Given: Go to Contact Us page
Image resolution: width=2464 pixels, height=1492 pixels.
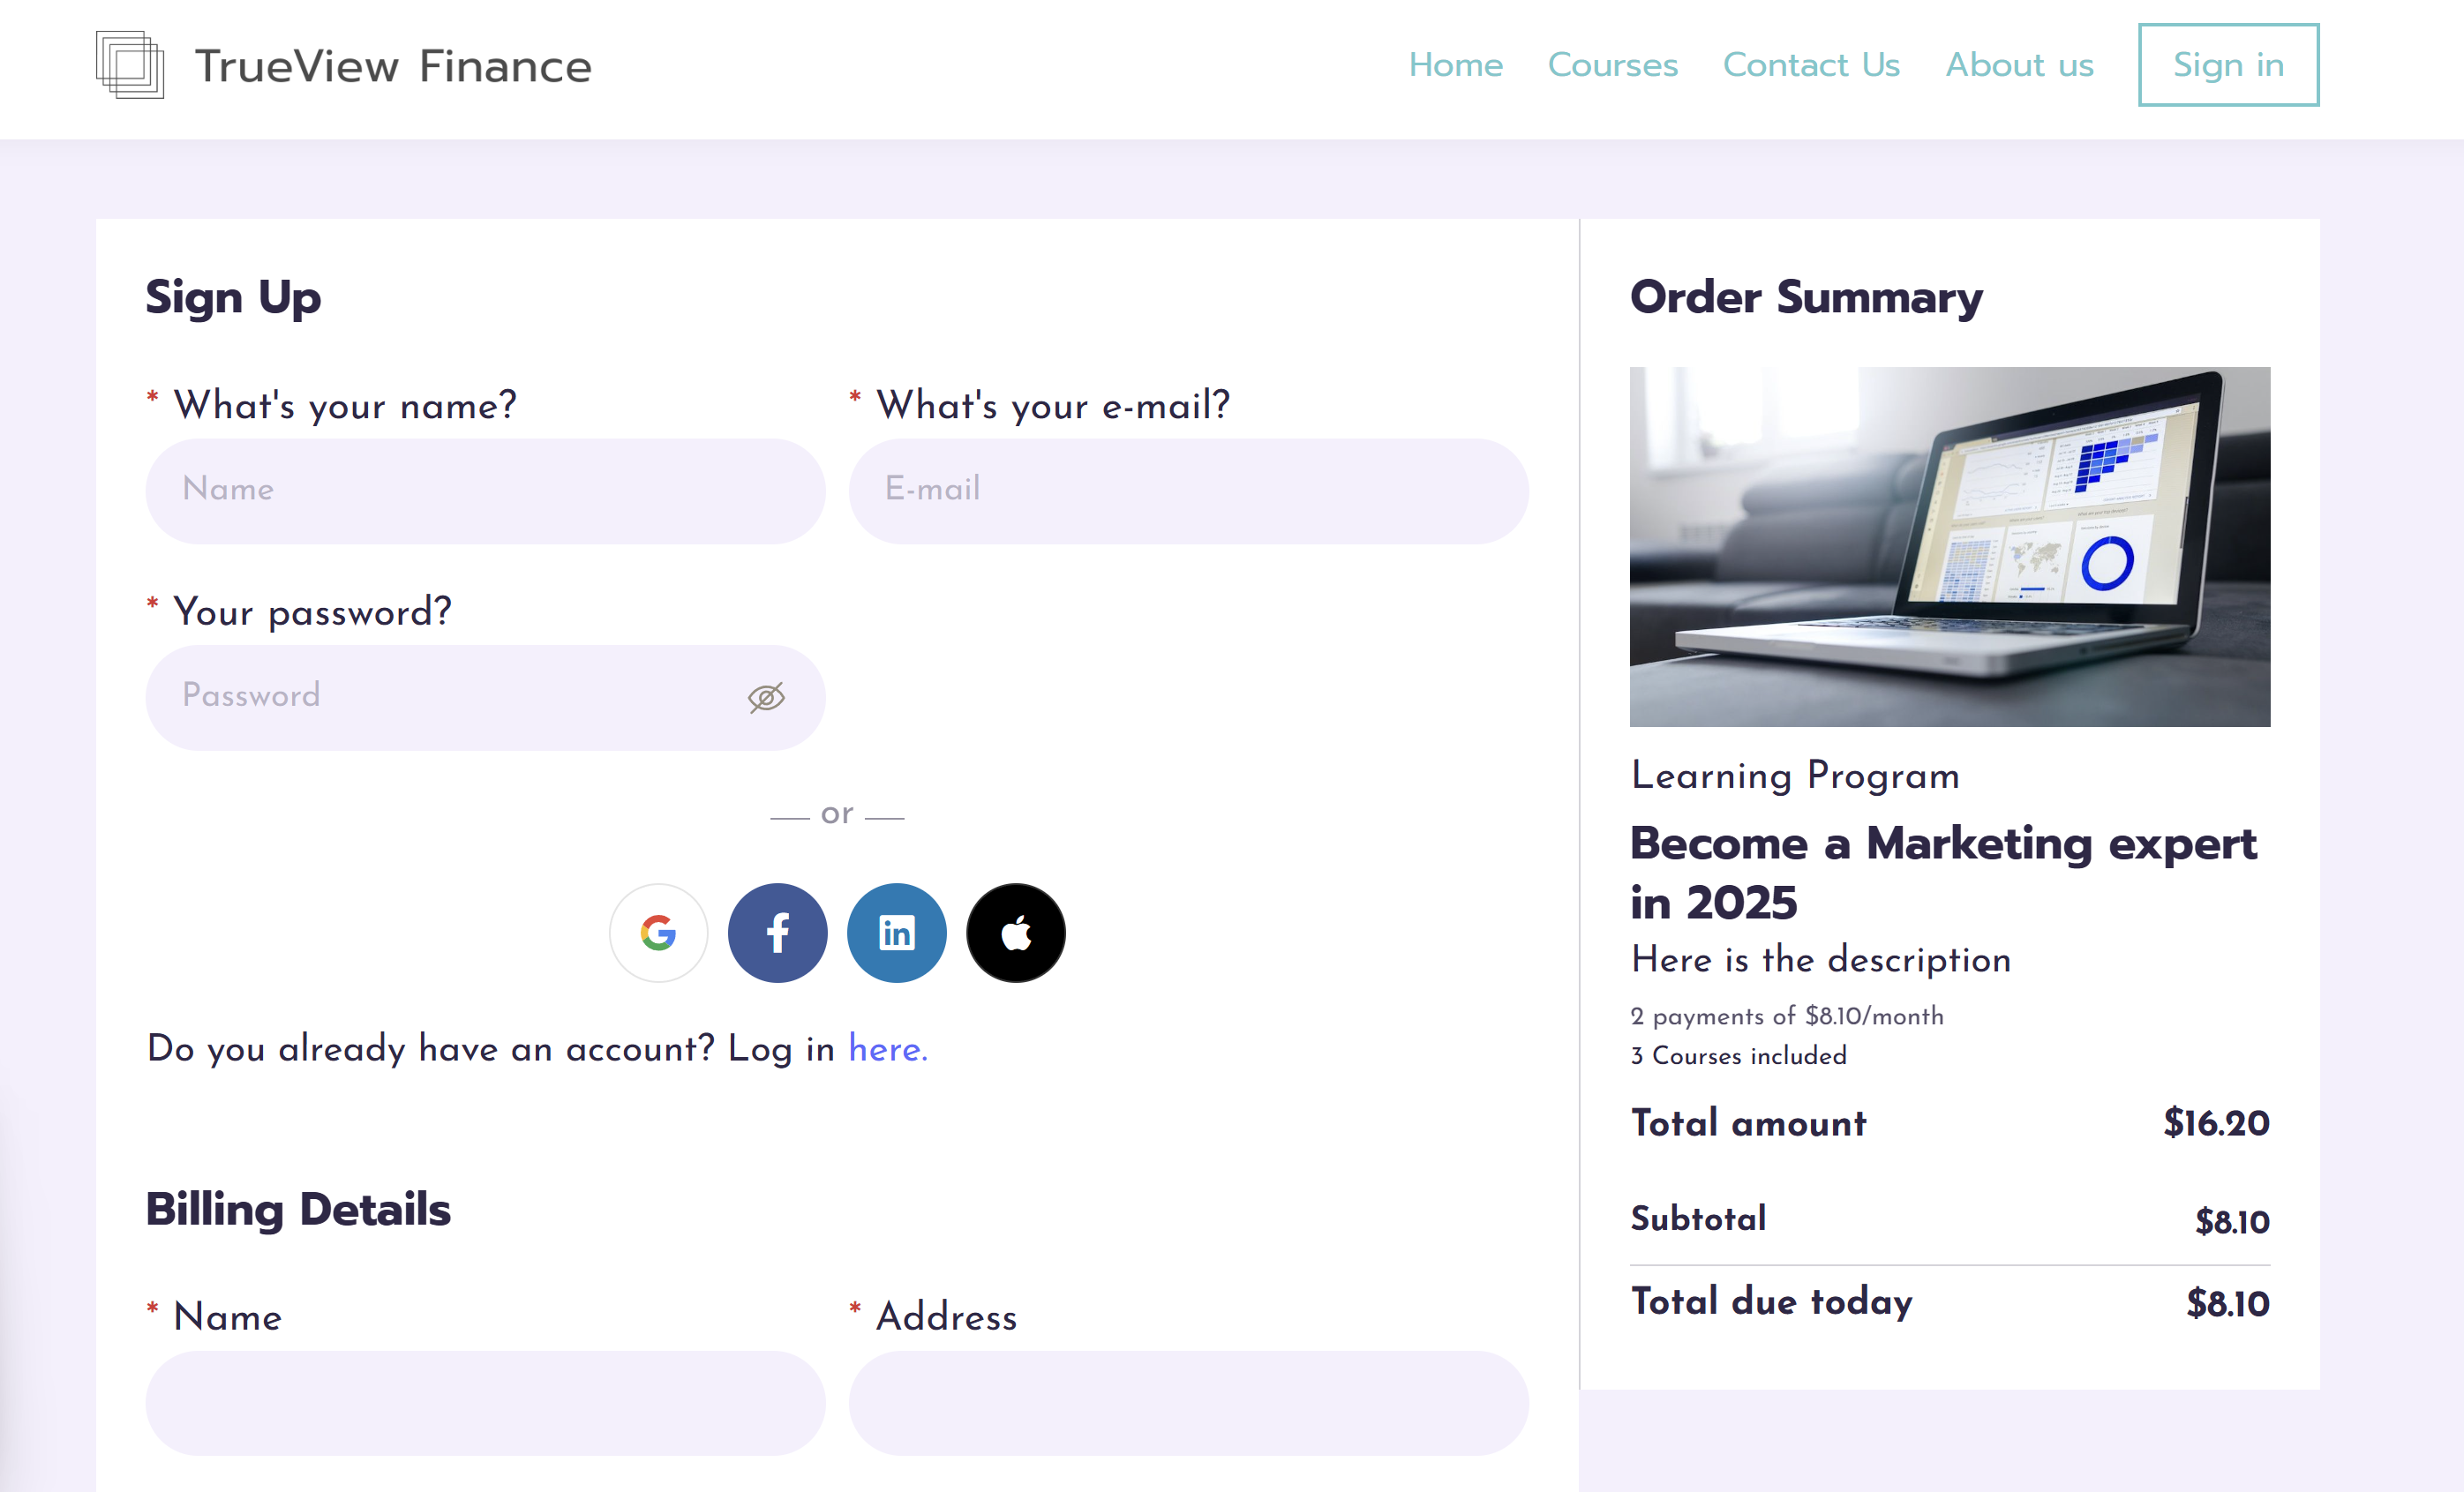Looking at the screenshot, I should [x=1810, y=65].
